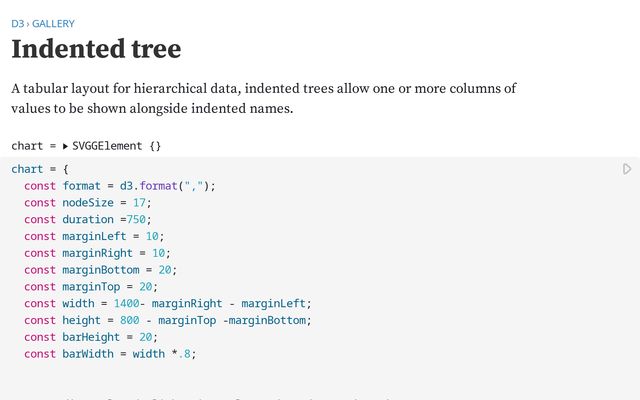This screenshot has width=640, height=400.
Task: Expand the SVGGElement disclosure triangle
Action: (65, 146)
